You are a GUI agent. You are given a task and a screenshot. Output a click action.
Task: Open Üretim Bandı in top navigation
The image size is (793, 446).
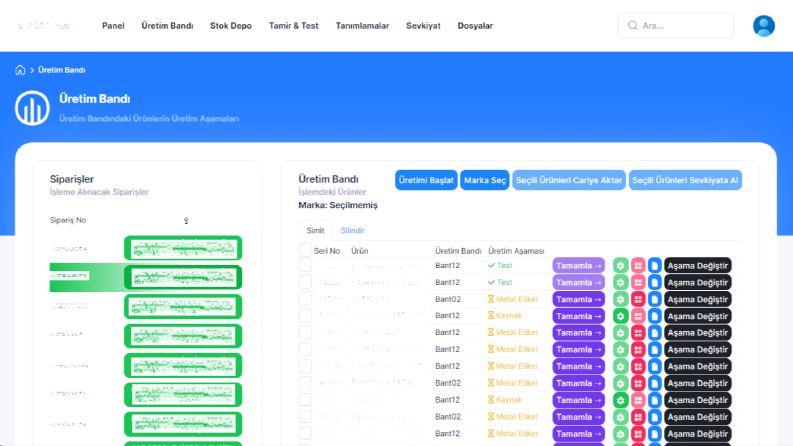(x=167, y=26)
